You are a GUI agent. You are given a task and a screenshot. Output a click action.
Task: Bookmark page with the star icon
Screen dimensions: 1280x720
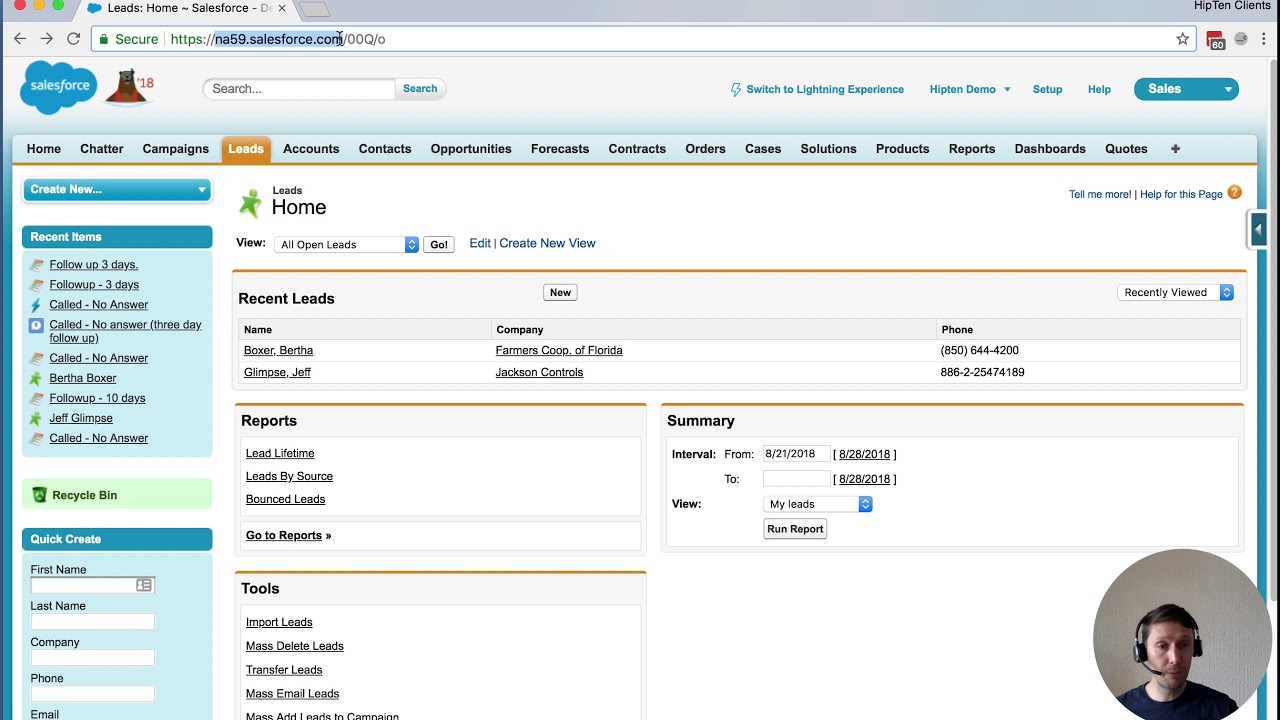click(1183, 39)
